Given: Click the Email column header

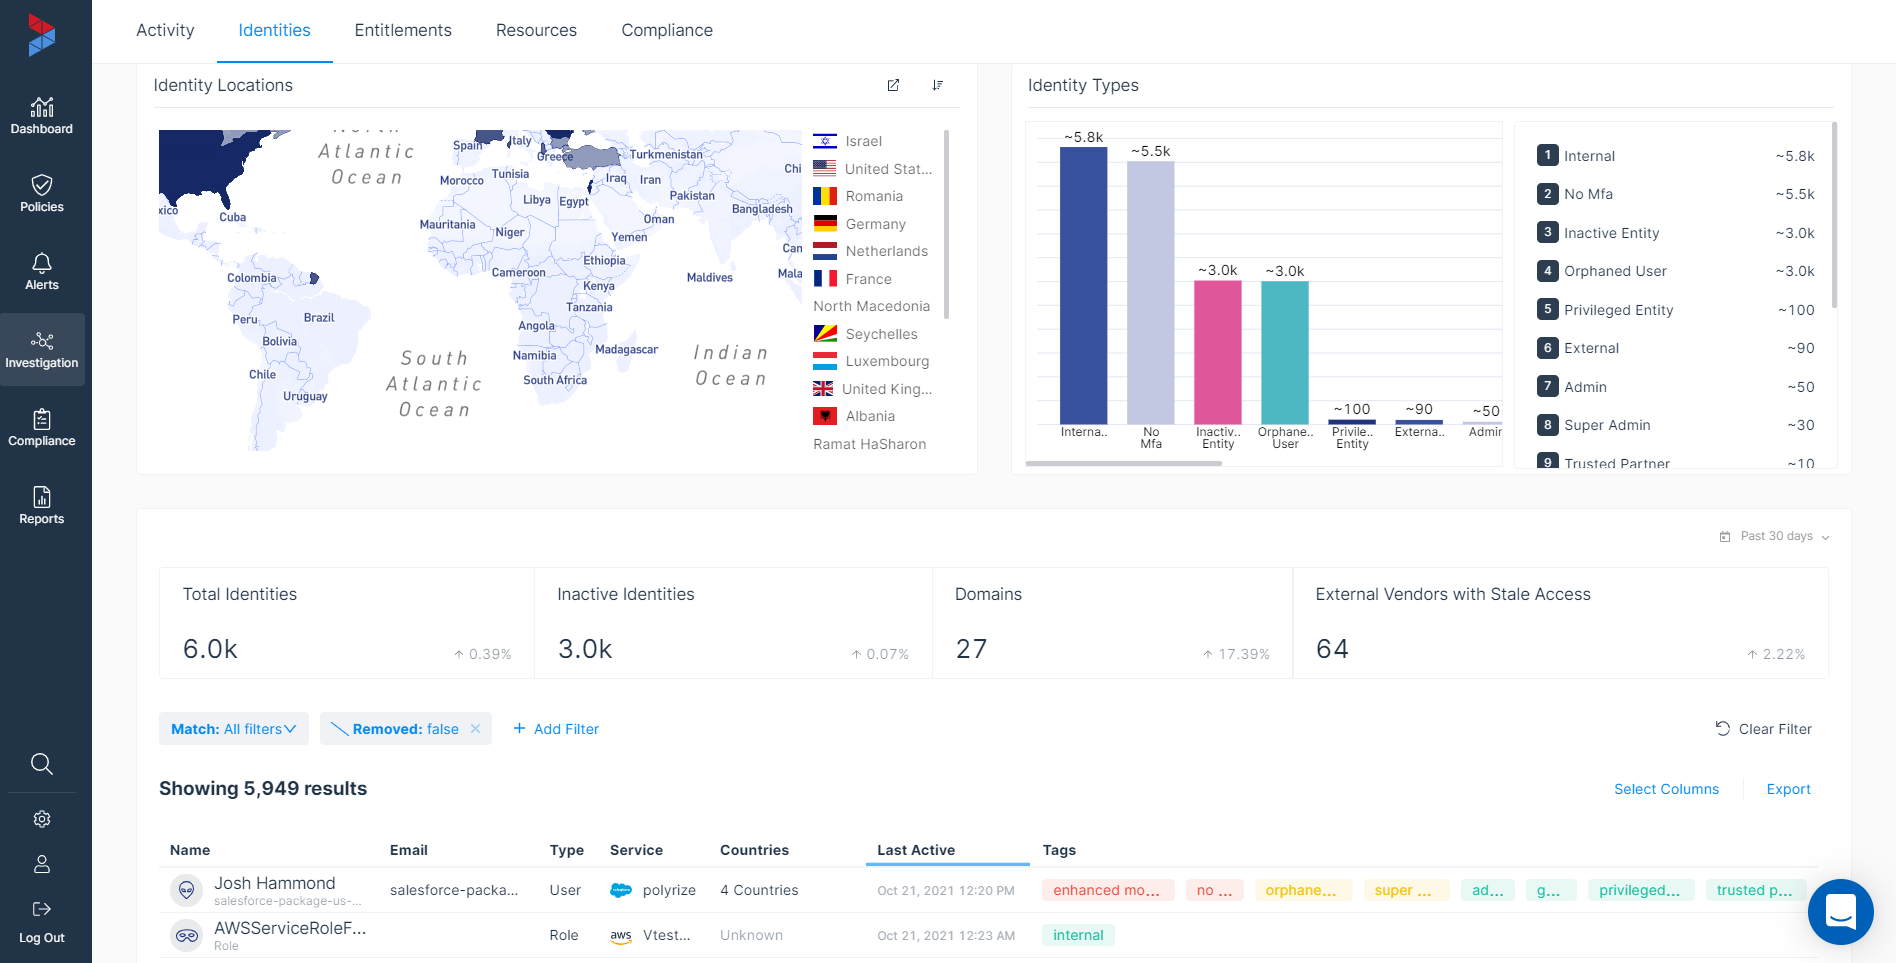Looking at the screenshot, I should (x=409, y=850).
